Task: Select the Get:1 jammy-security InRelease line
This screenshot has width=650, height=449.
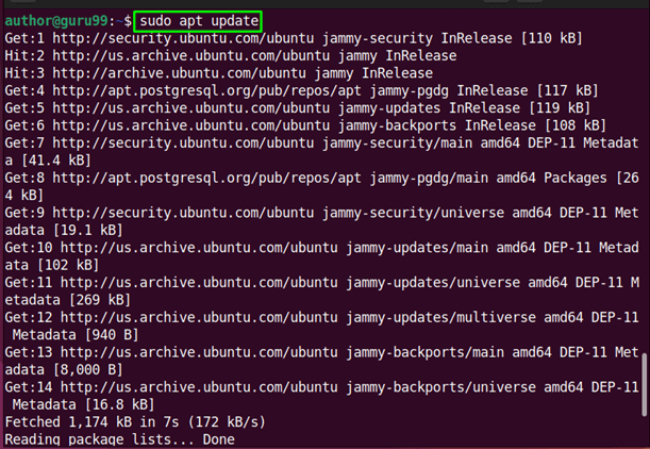Action: (x=293, y=39)
